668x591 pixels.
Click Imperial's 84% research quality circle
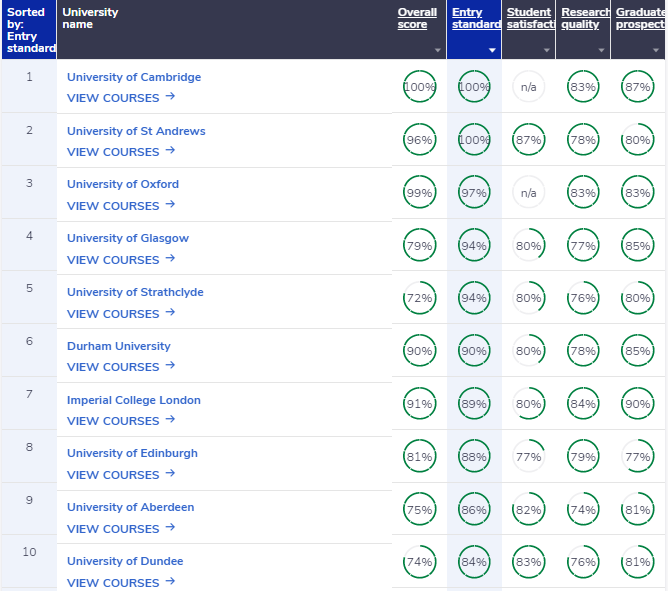pos(583,404)
